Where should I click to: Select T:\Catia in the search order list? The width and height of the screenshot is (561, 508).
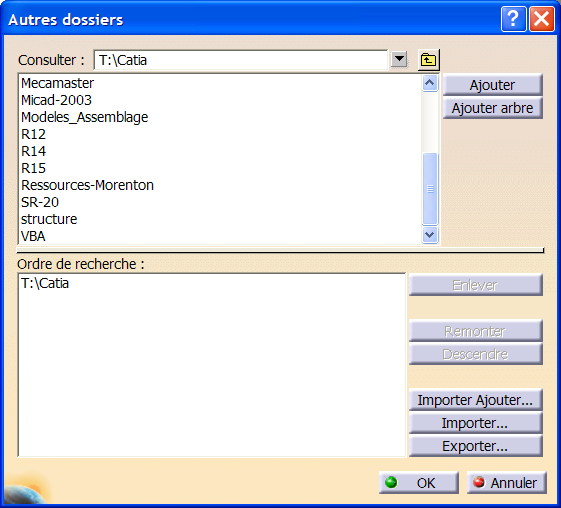[x=45, y=283]
